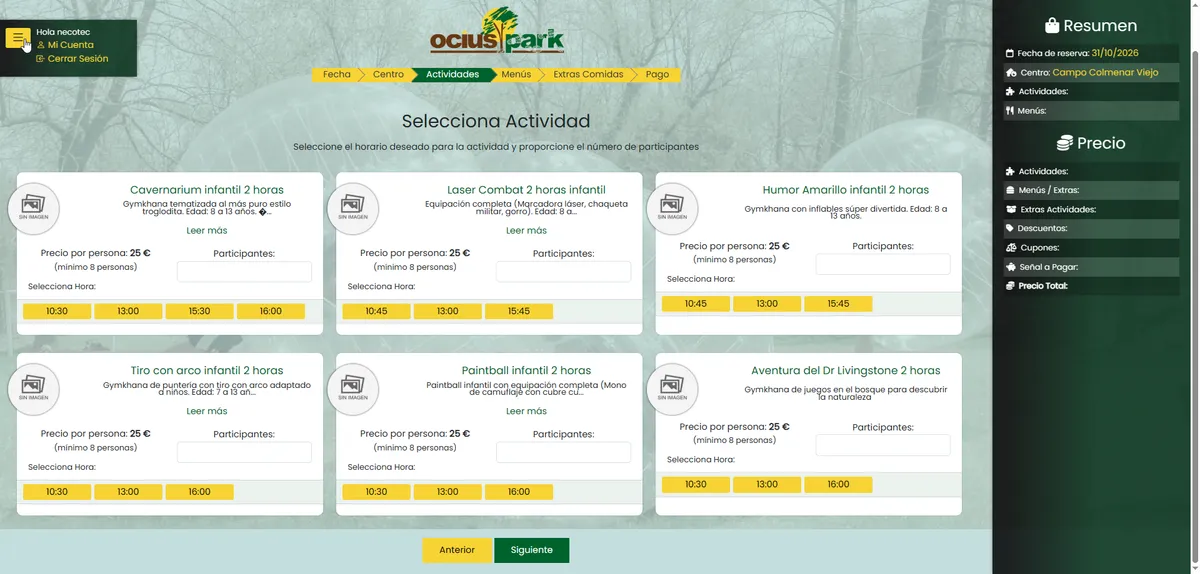Go to the Centro step
This screenshot has width=1200, height=574.
pos(388,74)
